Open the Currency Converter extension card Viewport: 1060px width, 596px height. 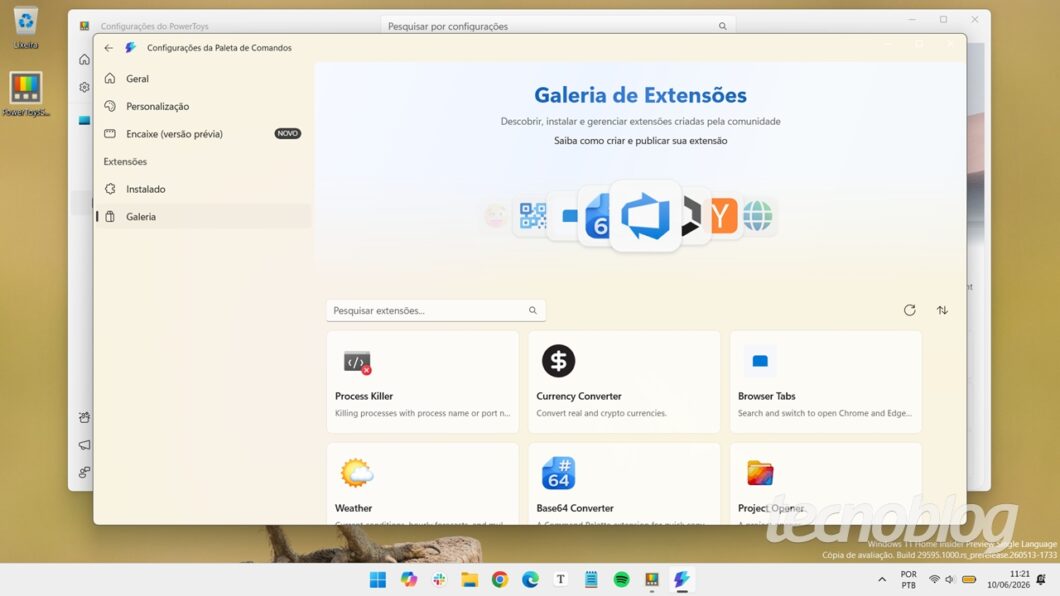624,382
